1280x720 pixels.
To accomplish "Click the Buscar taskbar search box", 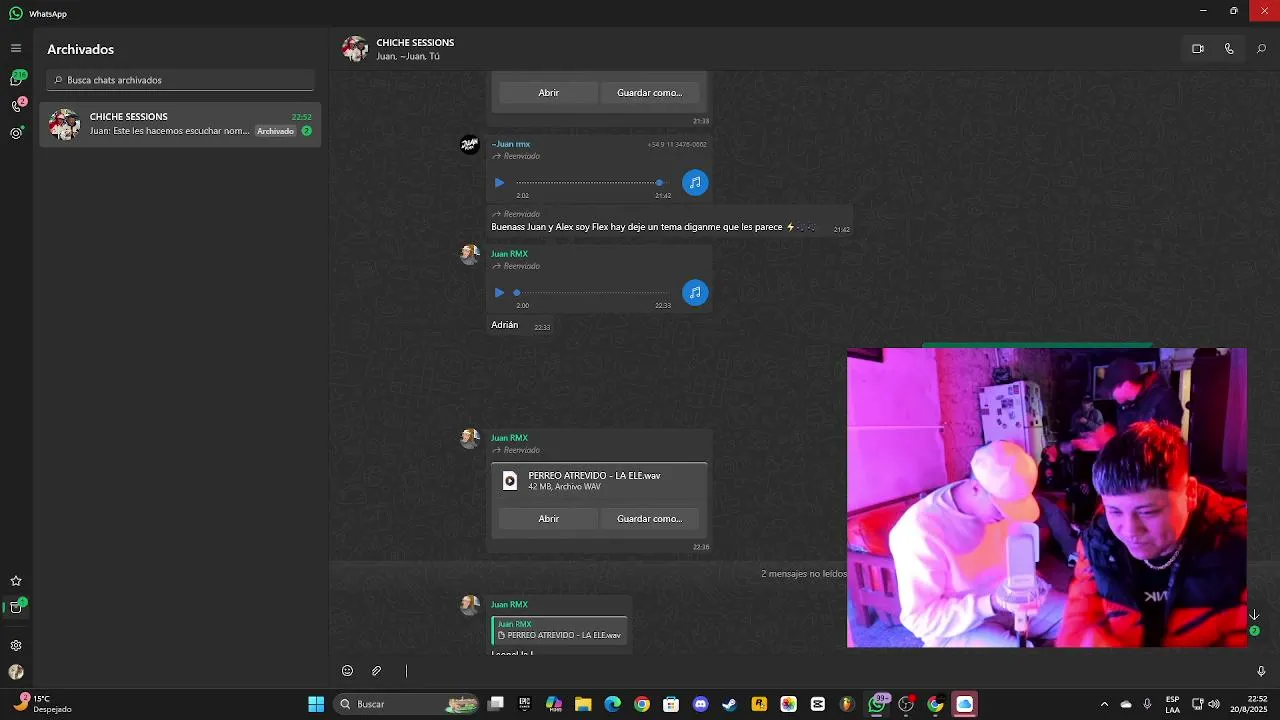I will 407,704.
